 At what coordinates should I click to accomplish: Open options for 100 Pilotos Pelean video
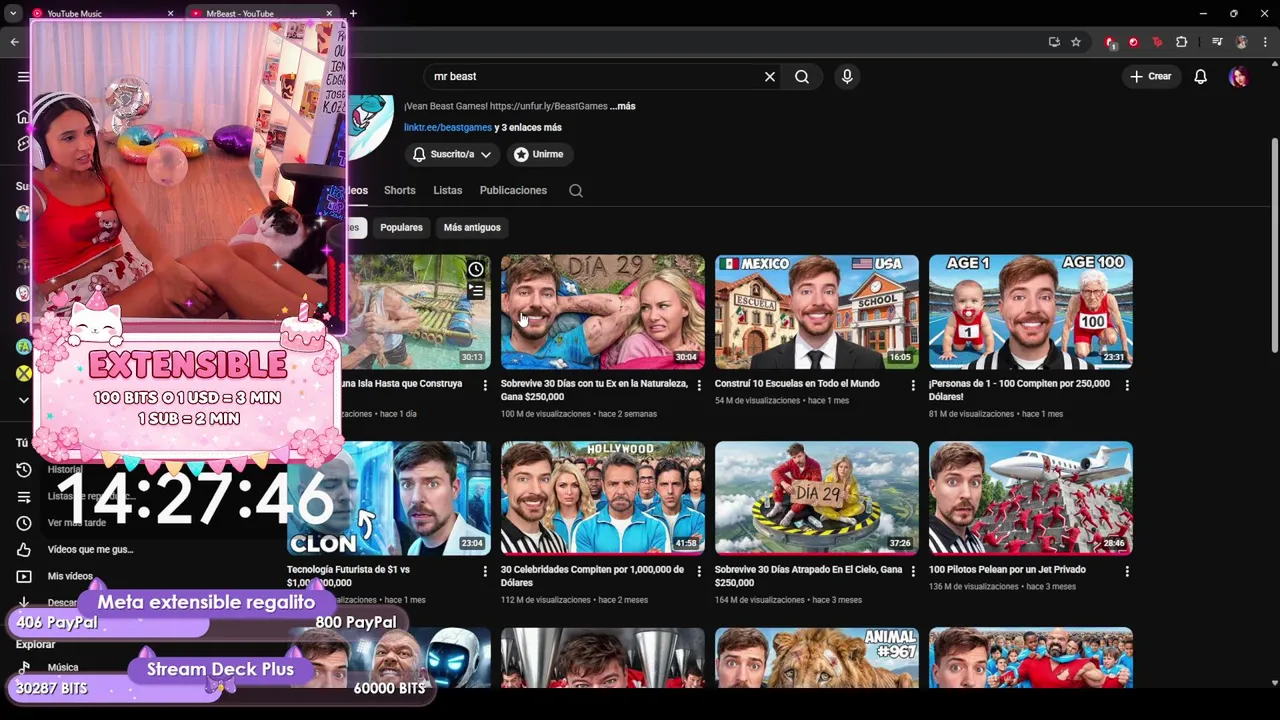(x=1127, y=571)
